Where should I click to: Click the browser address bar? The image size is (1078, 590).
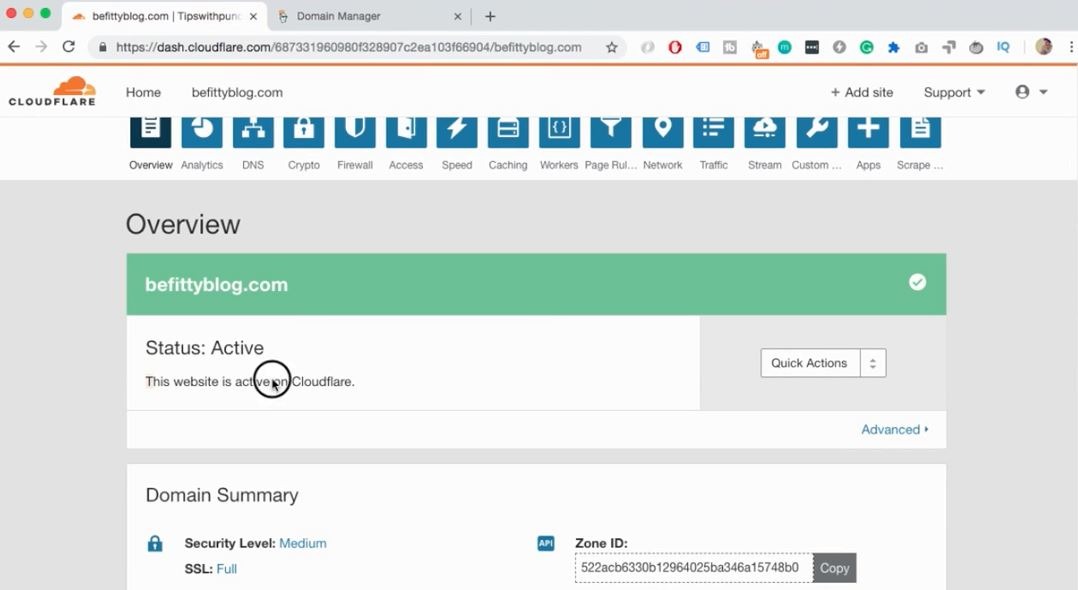[x=358, y=47]
